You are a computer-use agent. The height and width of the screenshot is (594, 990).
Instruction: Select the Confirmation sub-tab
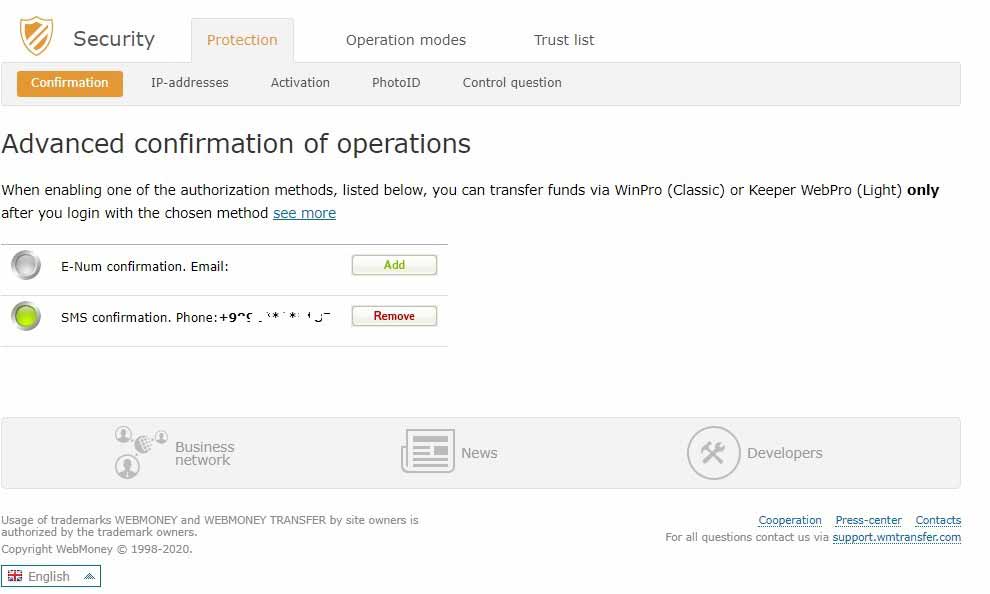click(69, 83)
